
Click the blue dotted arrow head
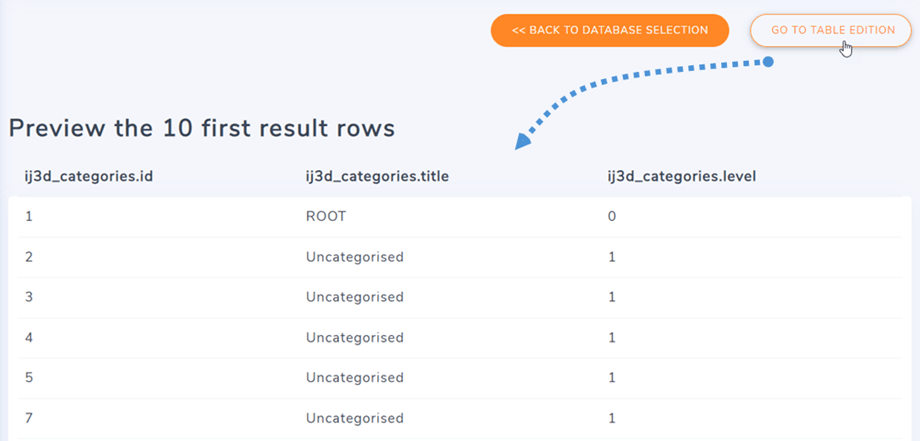[x=523, y=141]
